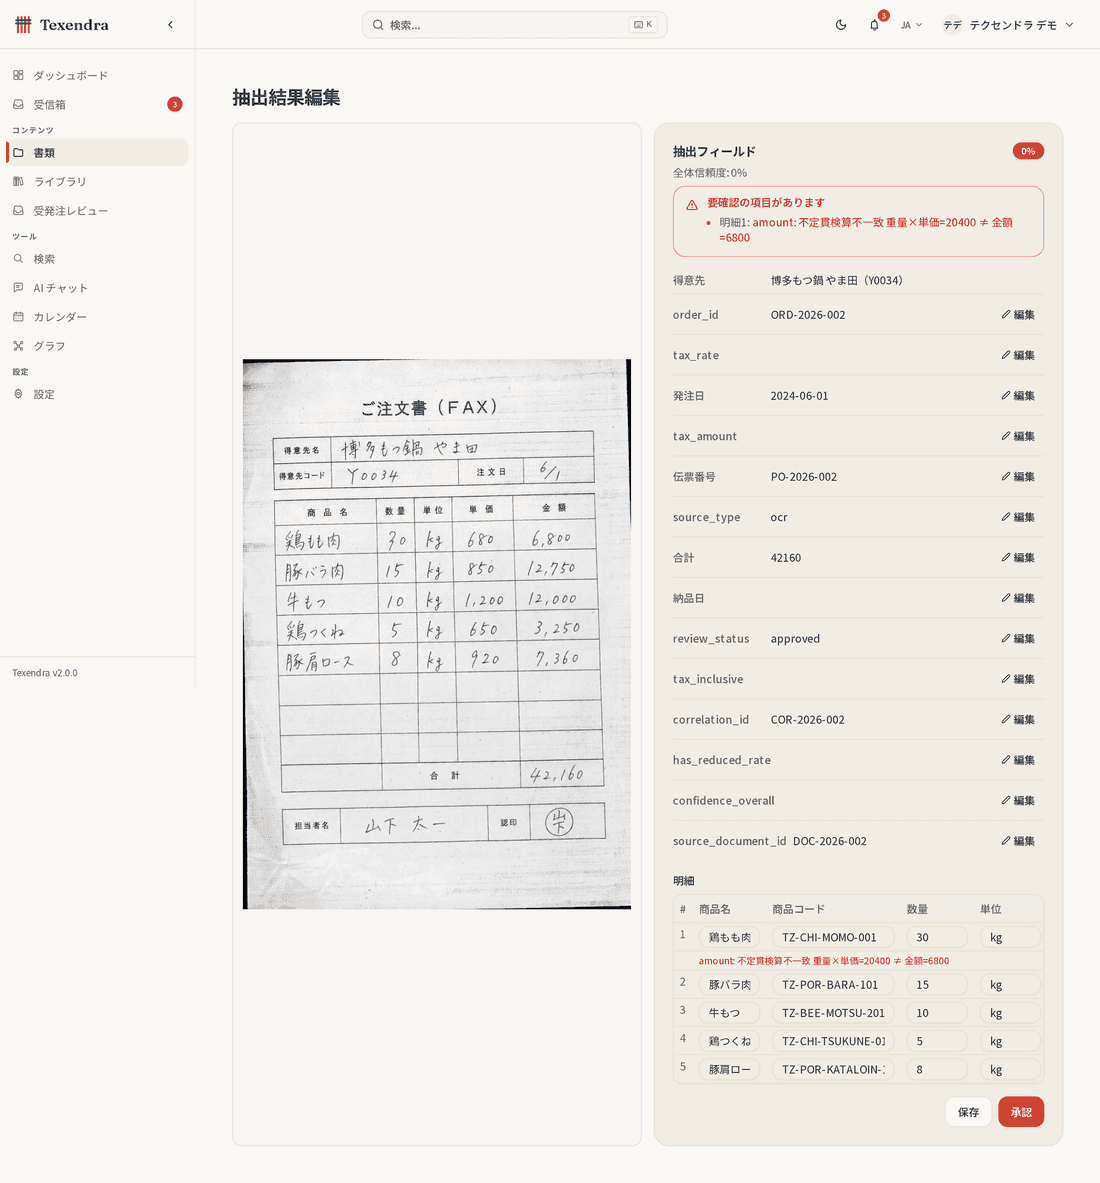Click the warning triangle icon in alert
The image size is (1100, 1183).
click(x=692, y=204)
